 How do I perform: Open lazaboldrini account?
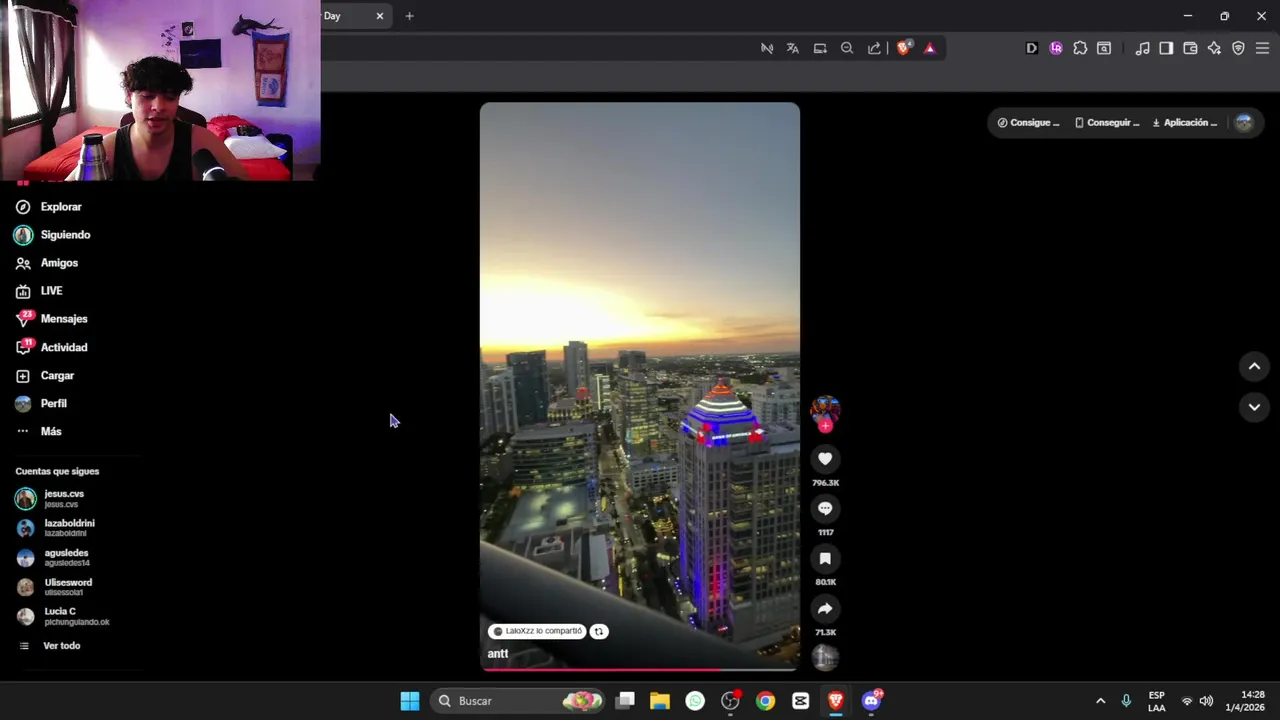coord(55,528)
